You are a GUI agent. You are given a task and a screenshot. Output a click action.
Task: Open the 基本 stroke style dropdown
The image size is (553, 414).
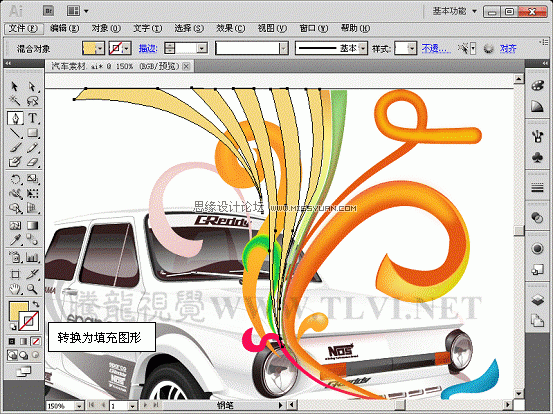(x=363, y=48)
